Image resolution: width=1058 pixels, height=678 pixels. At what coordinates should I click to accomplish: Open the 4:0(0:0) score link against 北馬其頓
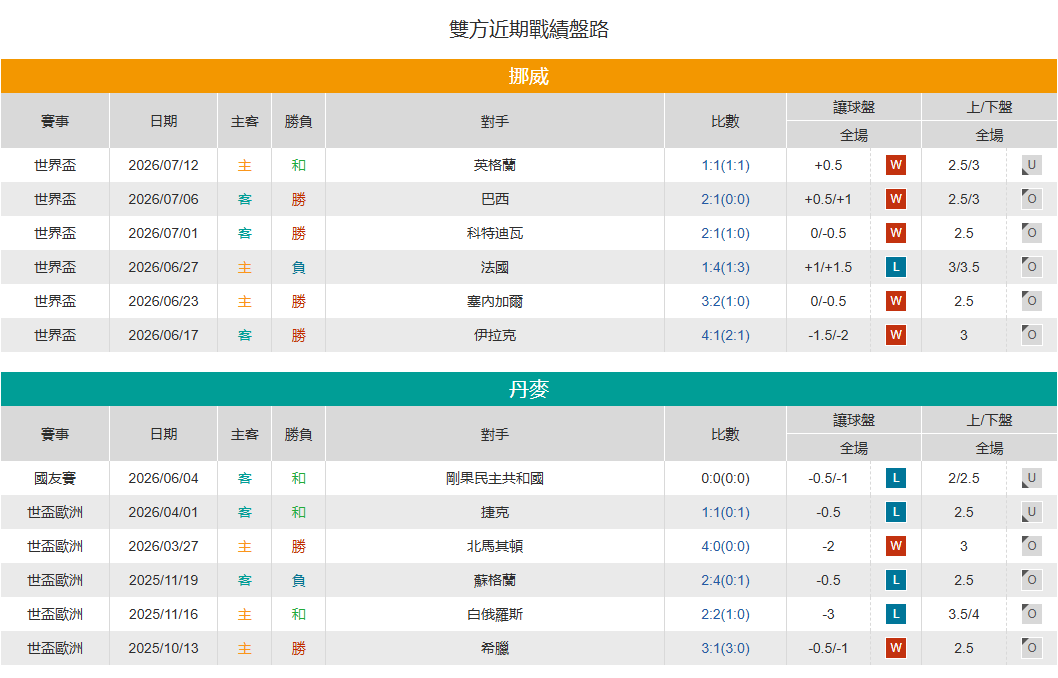pos(725,546)
